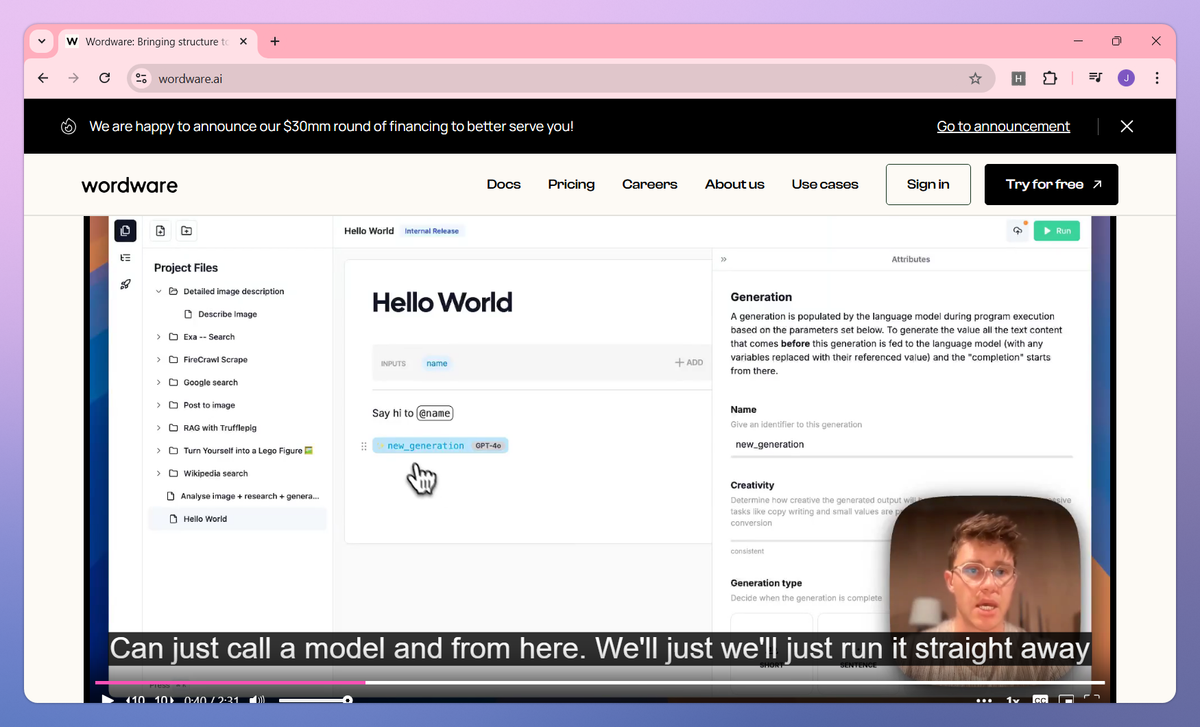
Task: Click the Sign in button
Action: 927,184
